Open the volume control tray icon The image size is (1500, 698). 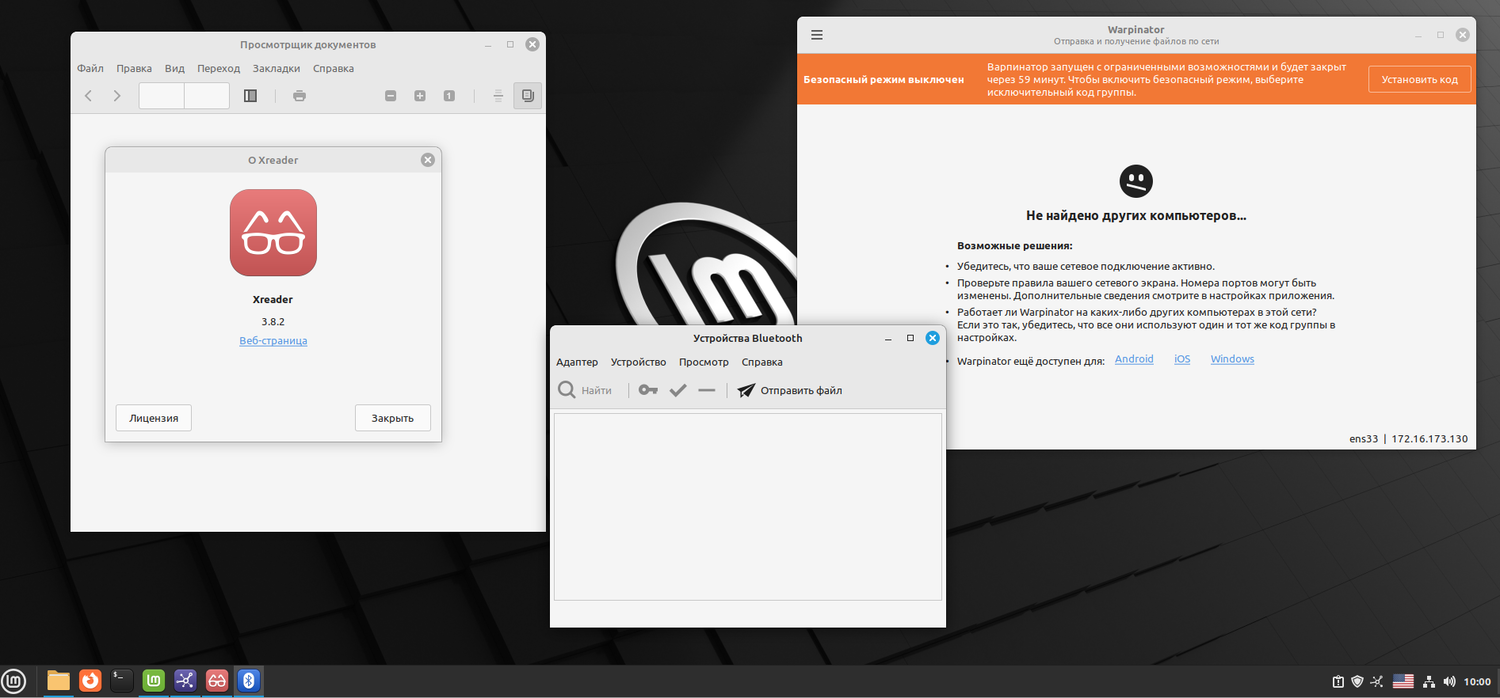tap(1448, 682)
